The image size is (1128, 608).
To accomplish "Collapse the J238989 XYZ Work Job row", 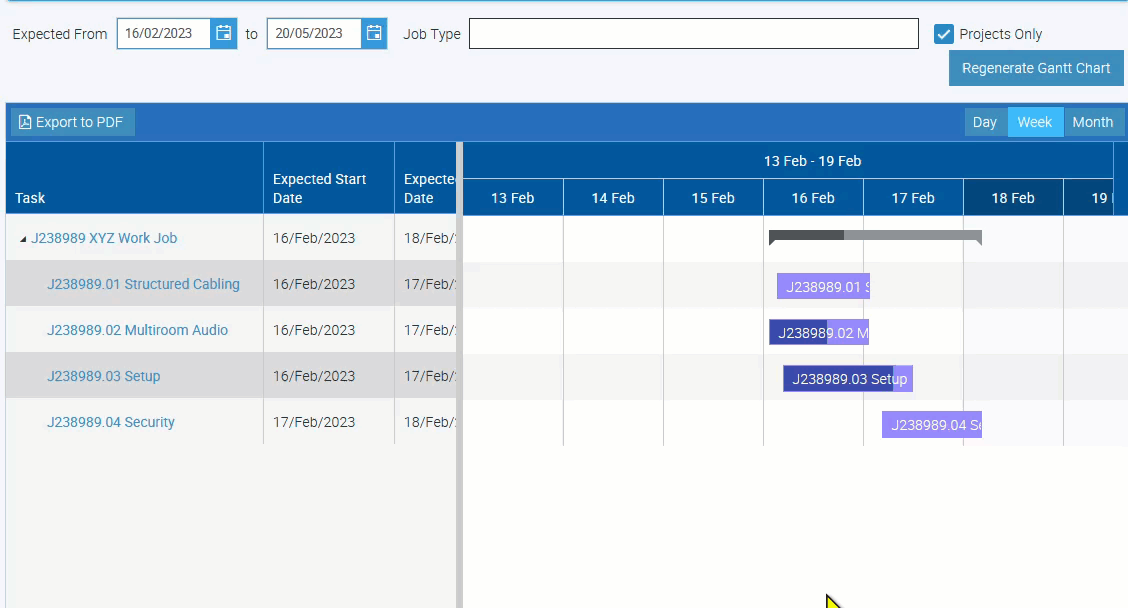I will 23,239.
